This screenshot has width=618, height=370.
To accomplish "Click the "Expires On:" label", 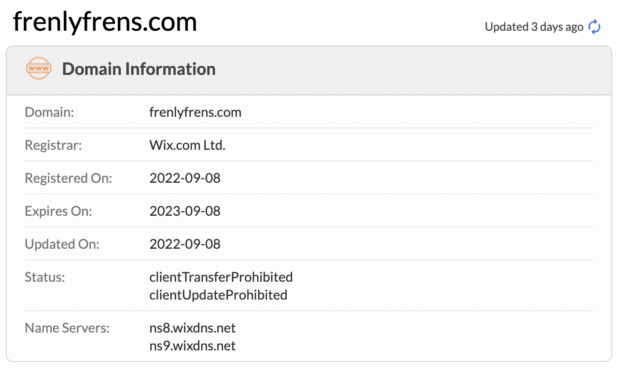I will point(58,211).
